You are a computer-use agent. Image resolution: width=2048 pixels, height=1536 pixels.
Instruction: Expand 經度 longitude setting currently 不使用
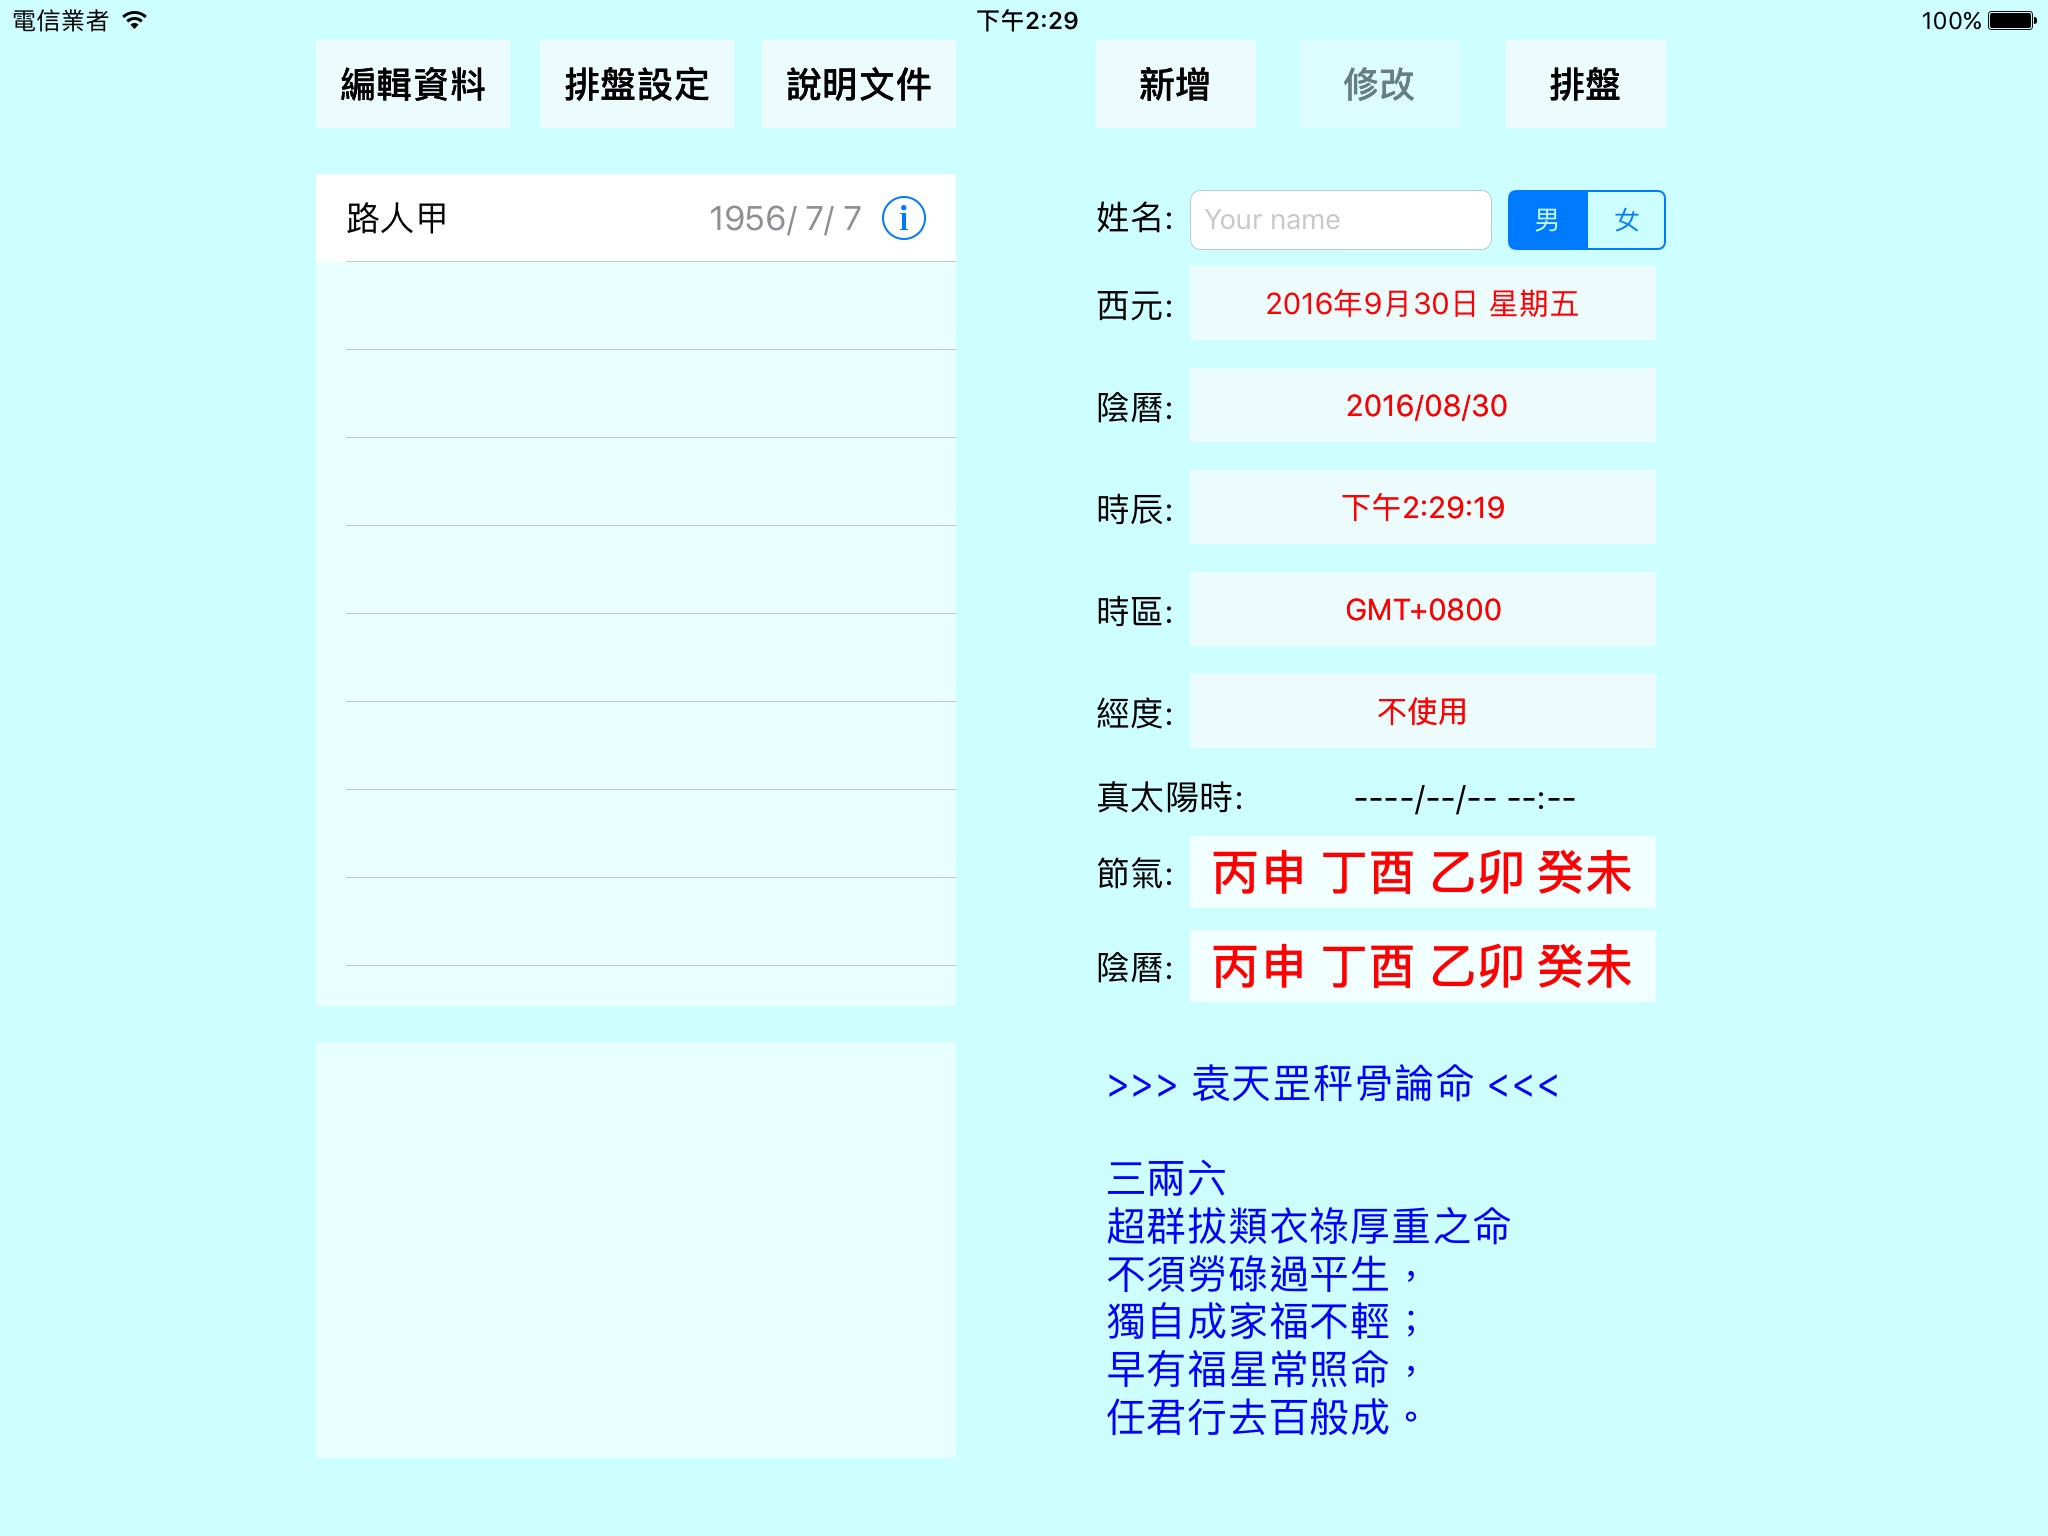click(1426, 712)
